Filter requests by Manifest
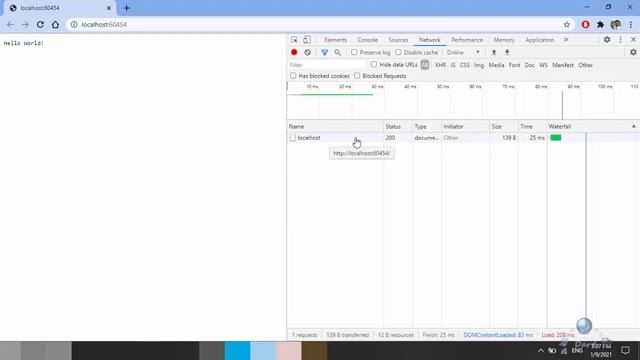This screenshot has height=360, width=640. coord(563,65)
